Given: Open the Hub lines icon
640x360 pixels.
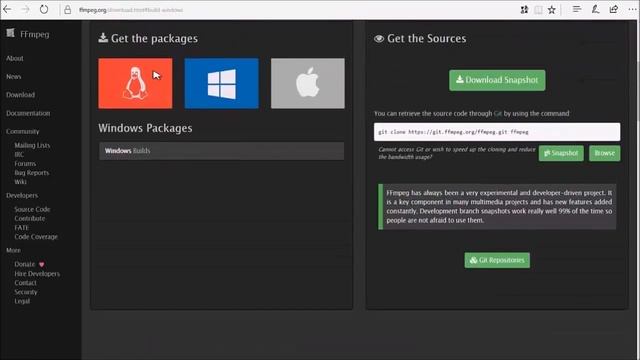Looking at the screenshot, I should [576, 9].
